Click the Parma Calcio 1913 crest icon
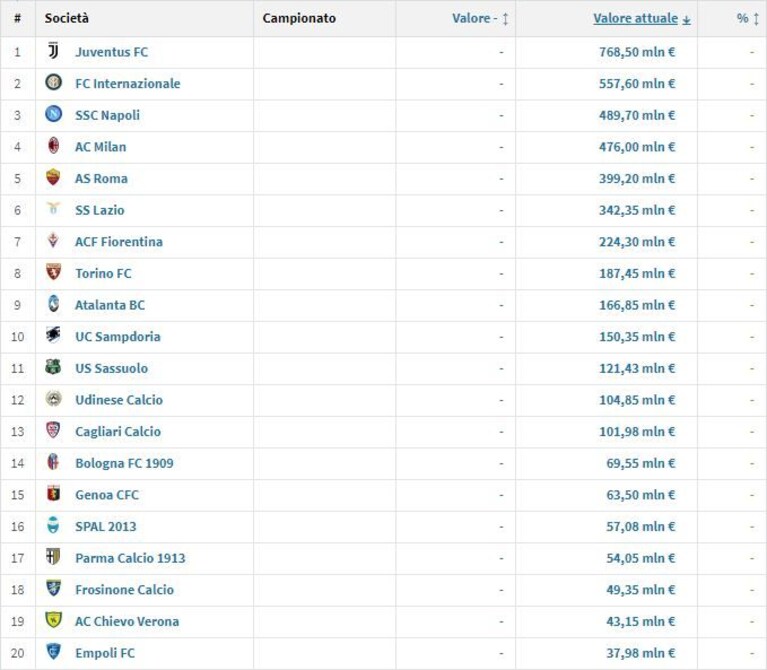This screenshot has height=670, width=767. coord(53,557)
